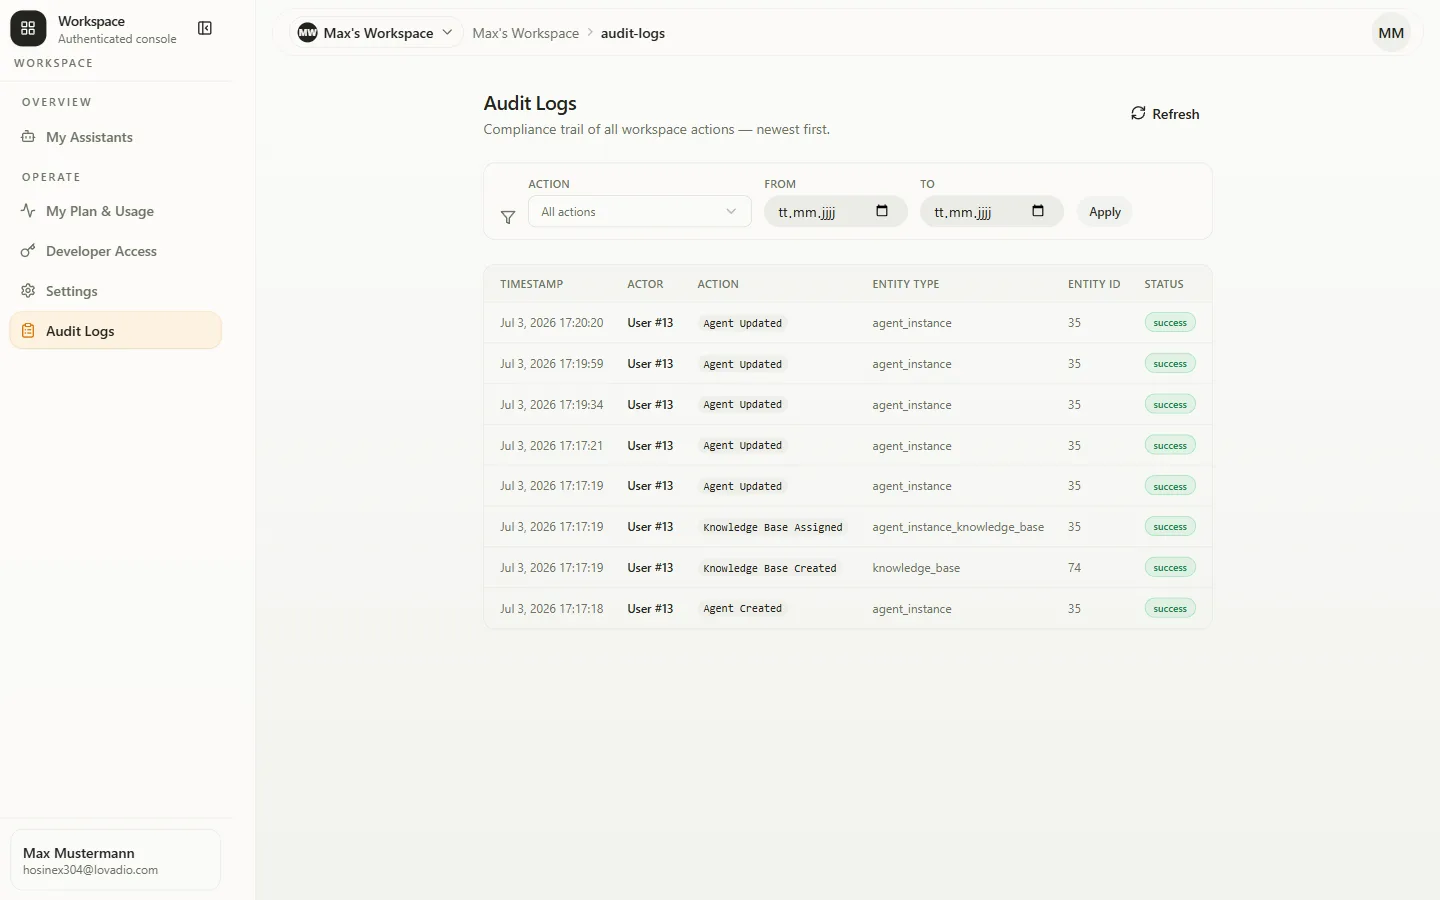Open the TO date calendar picker icon
The height and width of the screenshot is (900, 1440).
click(1038, 211)
